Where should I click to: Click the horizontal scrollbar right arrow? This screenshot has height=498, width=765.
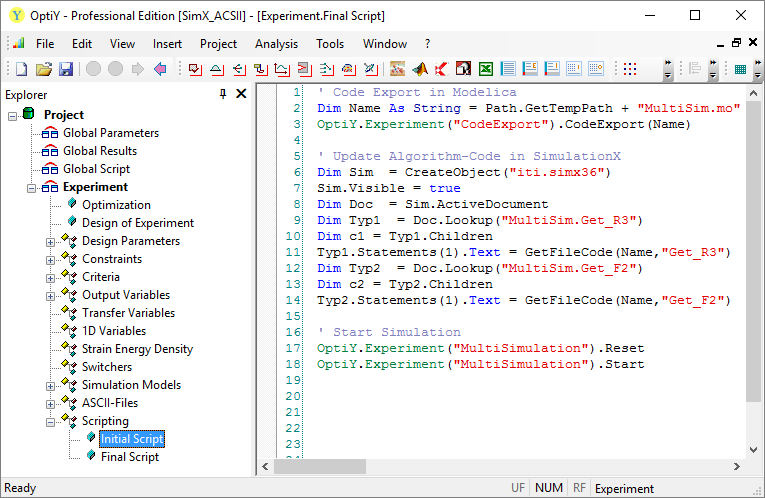pyautogui.click(x=737, y=467)
